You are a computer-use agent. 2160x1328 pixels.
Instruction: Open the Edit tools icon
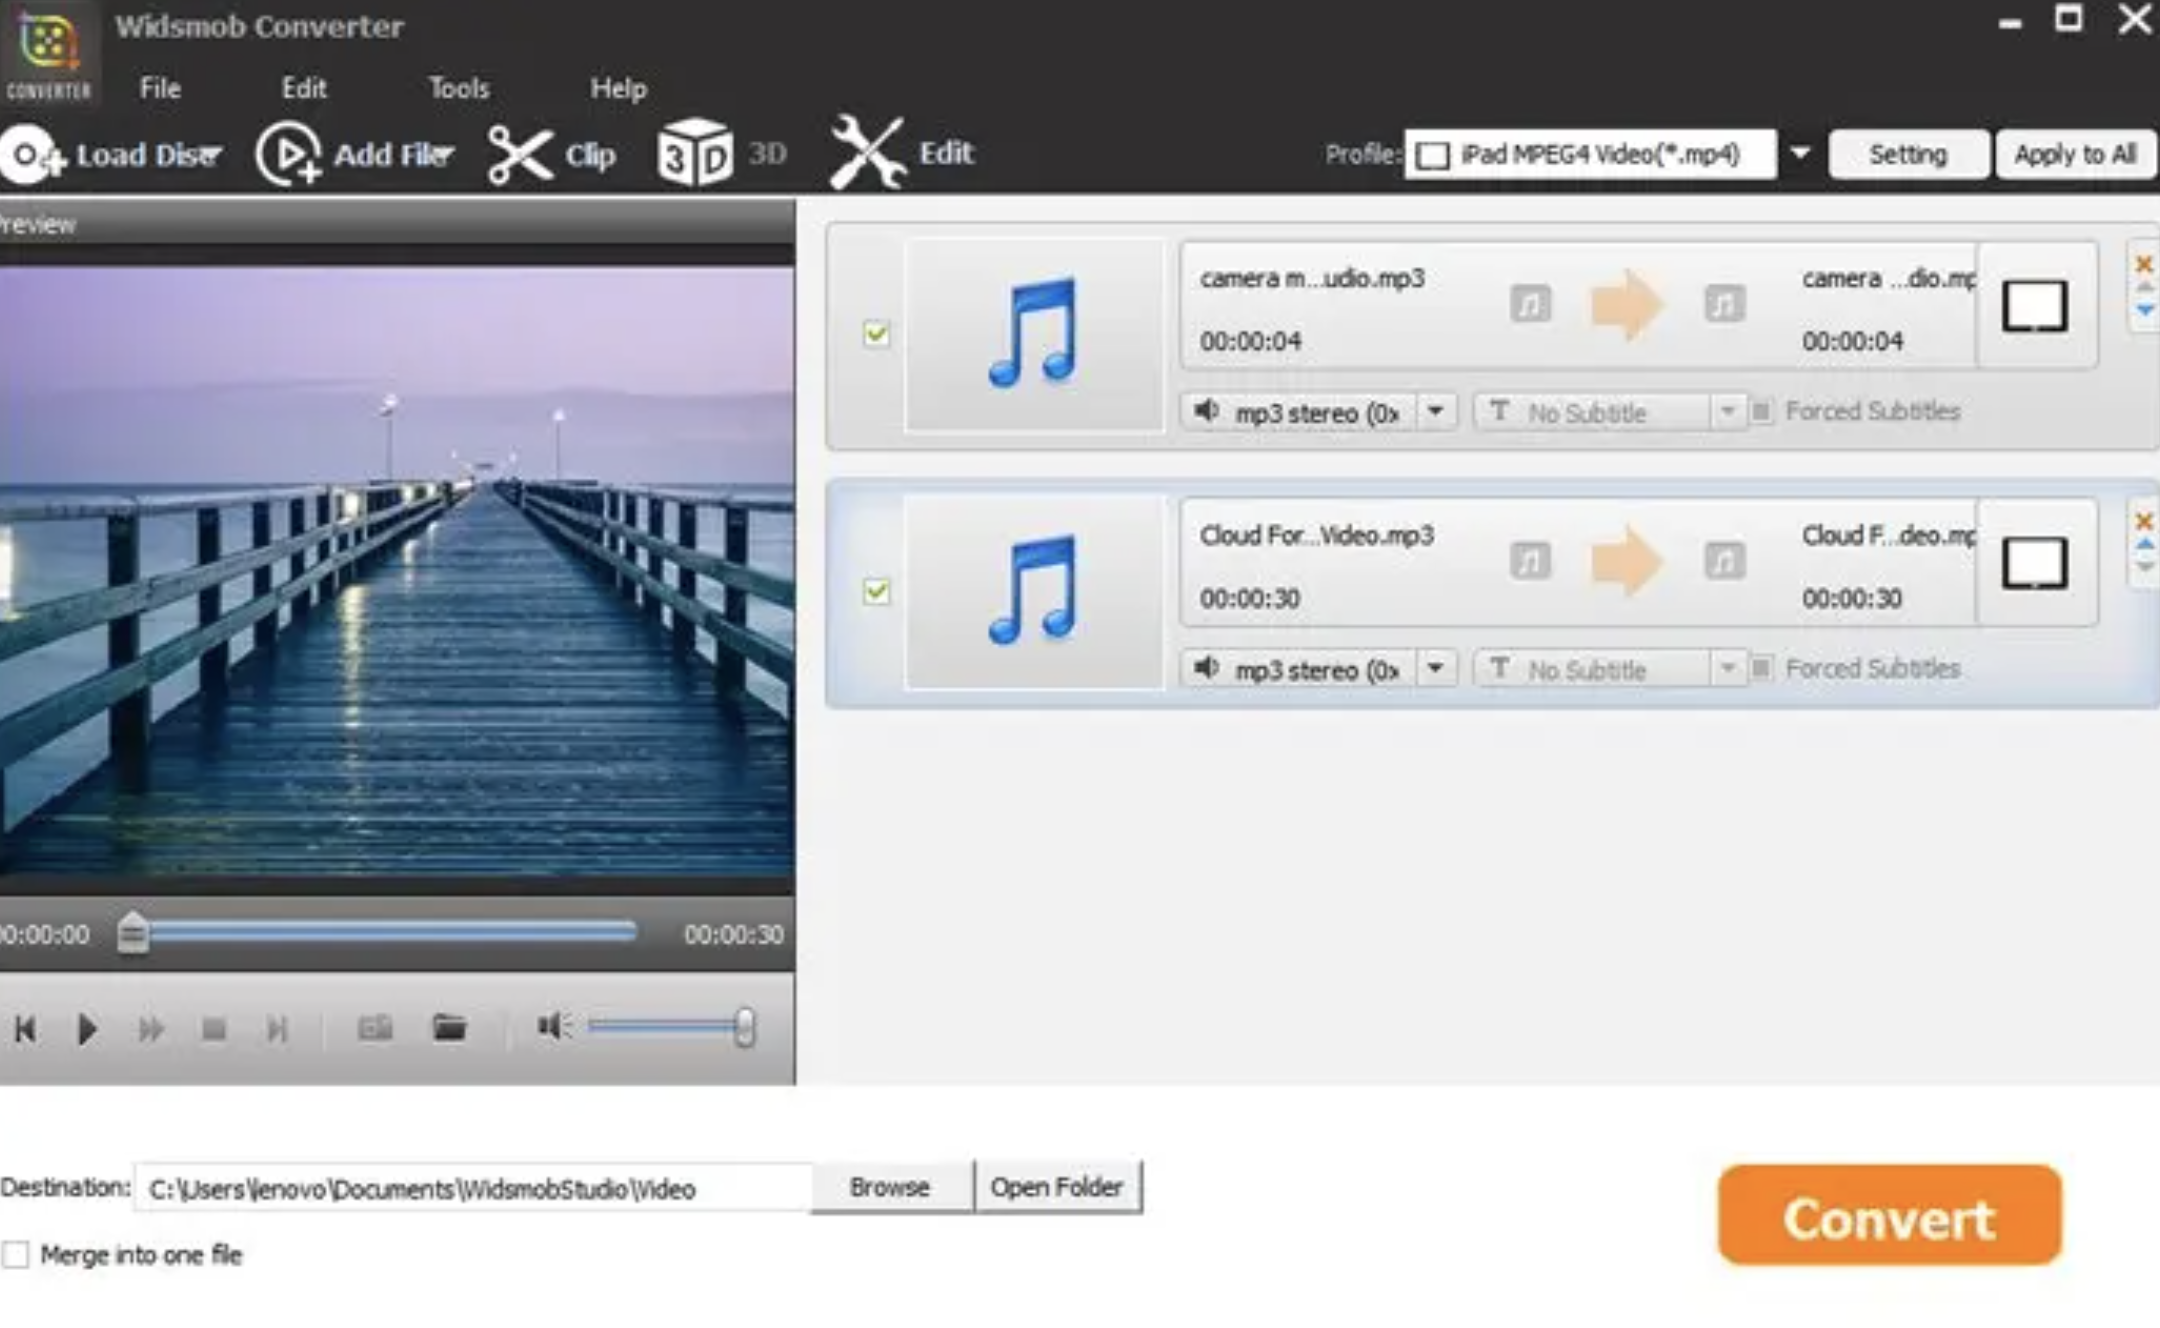[867, 153]
